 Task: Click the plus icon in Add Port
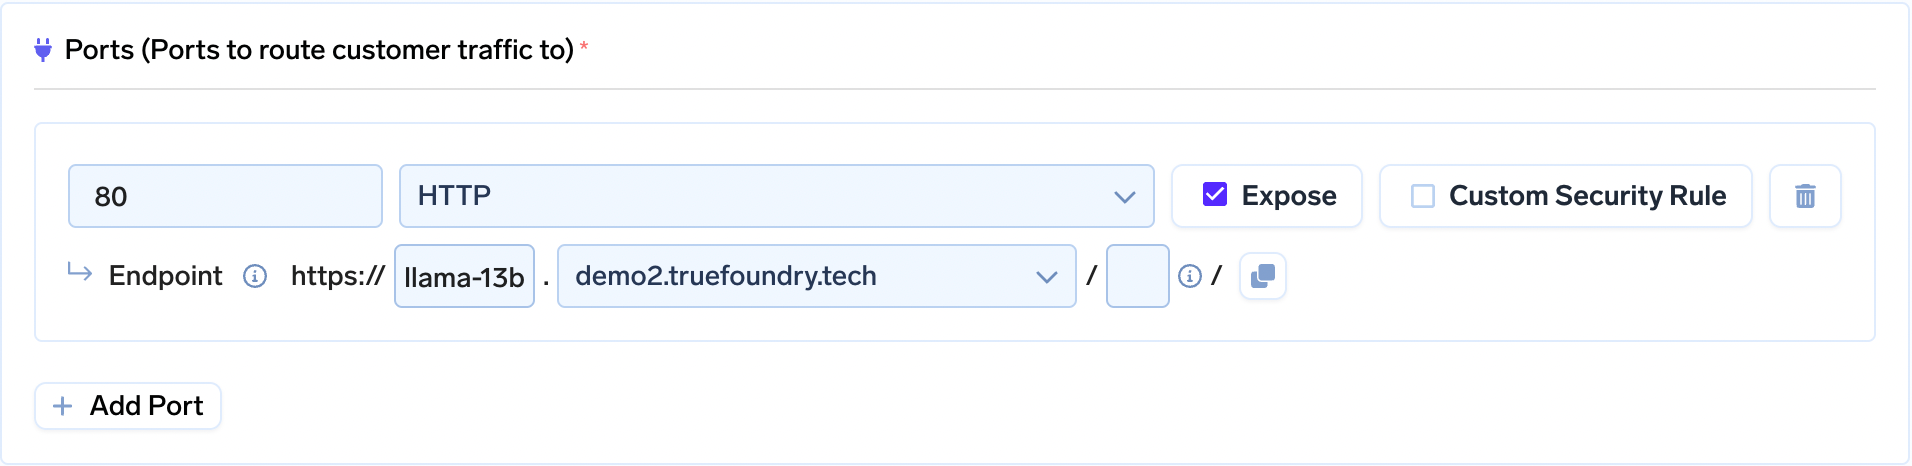62,406
